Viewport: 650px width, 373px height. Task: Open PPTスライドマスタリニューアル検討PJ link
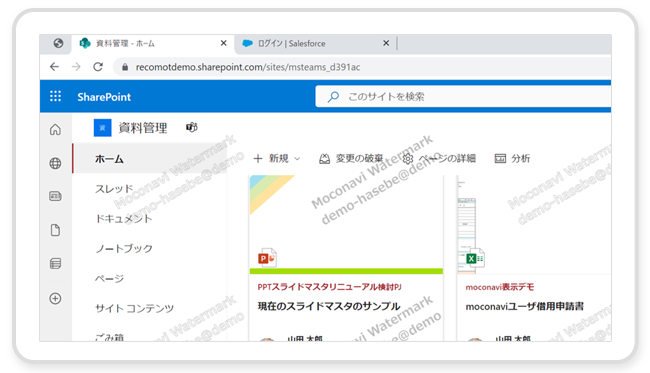[x=330, y=287]
